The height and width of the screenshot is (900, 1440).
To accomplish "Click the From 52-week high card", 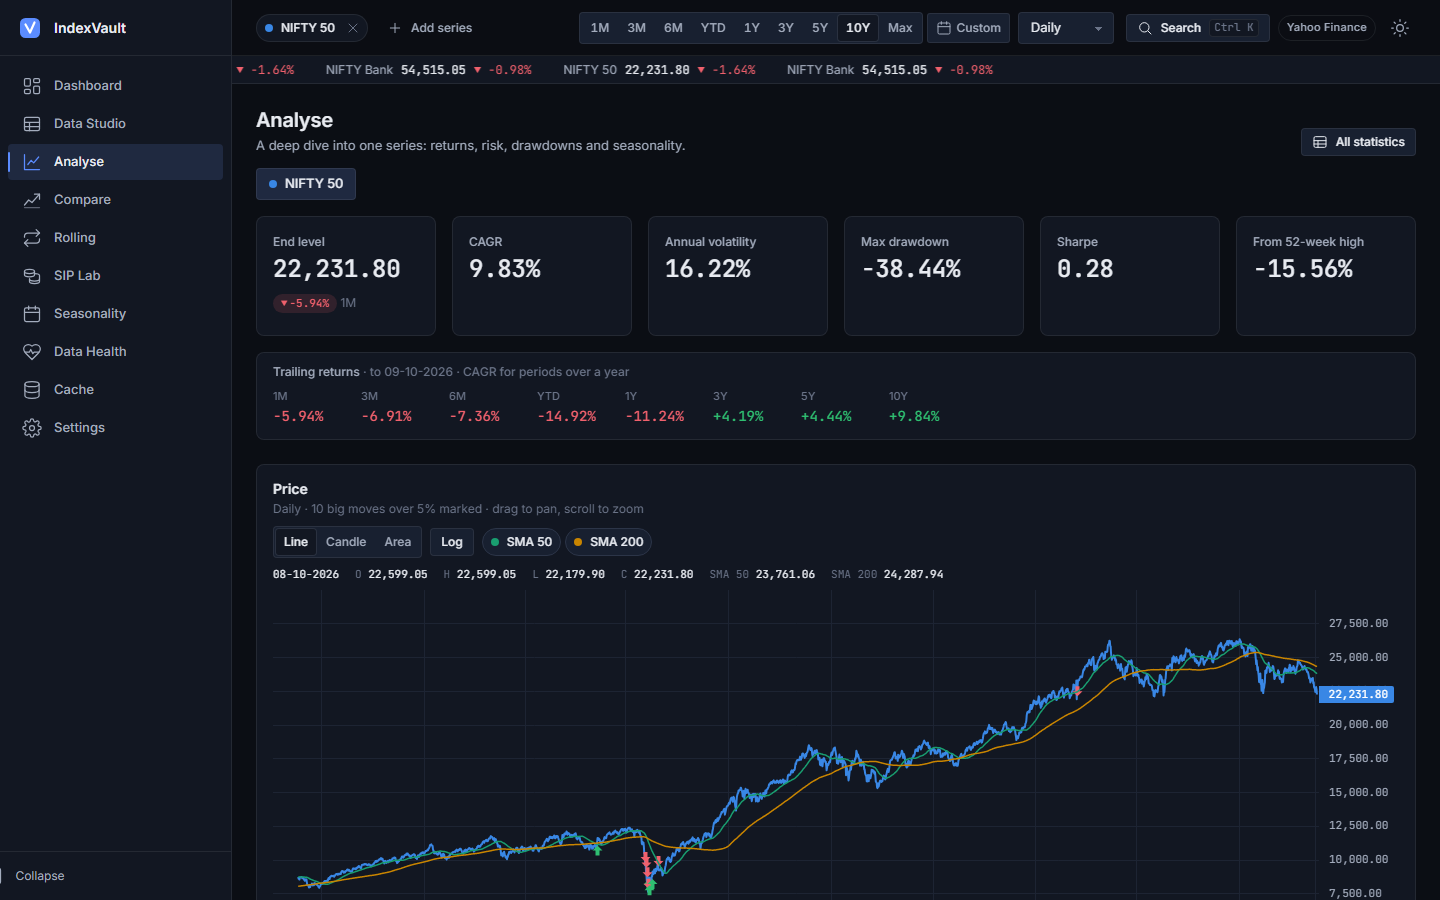I will click(x=1326, y=276).
